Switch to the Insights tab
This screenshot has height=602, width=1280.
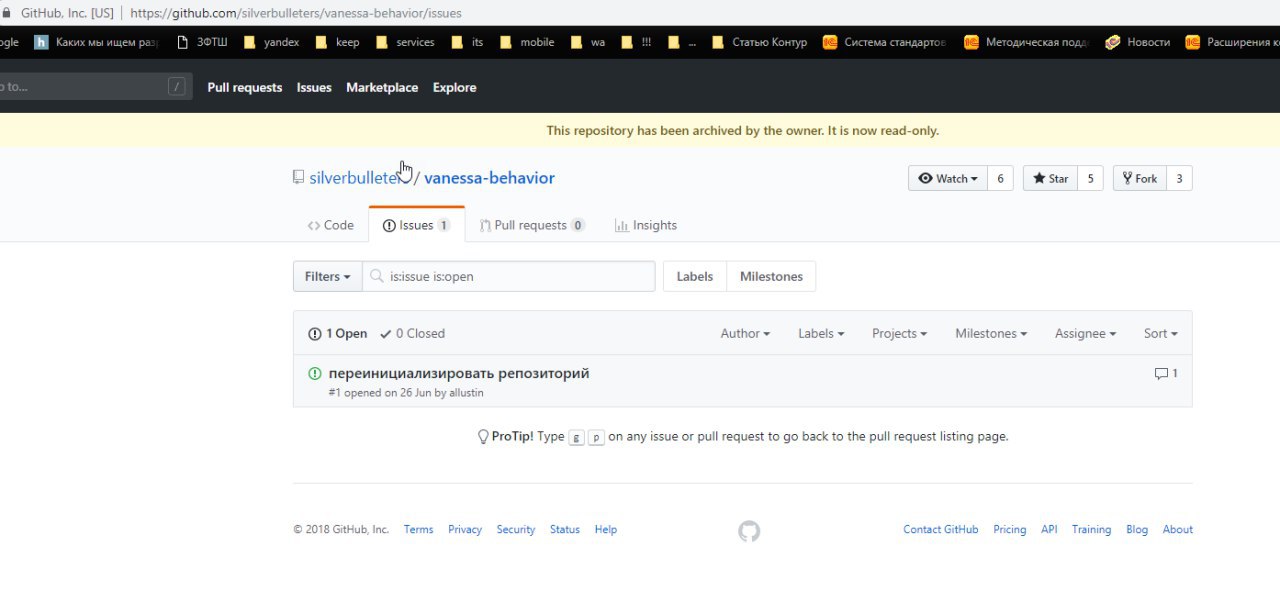[x=646, y=225]
